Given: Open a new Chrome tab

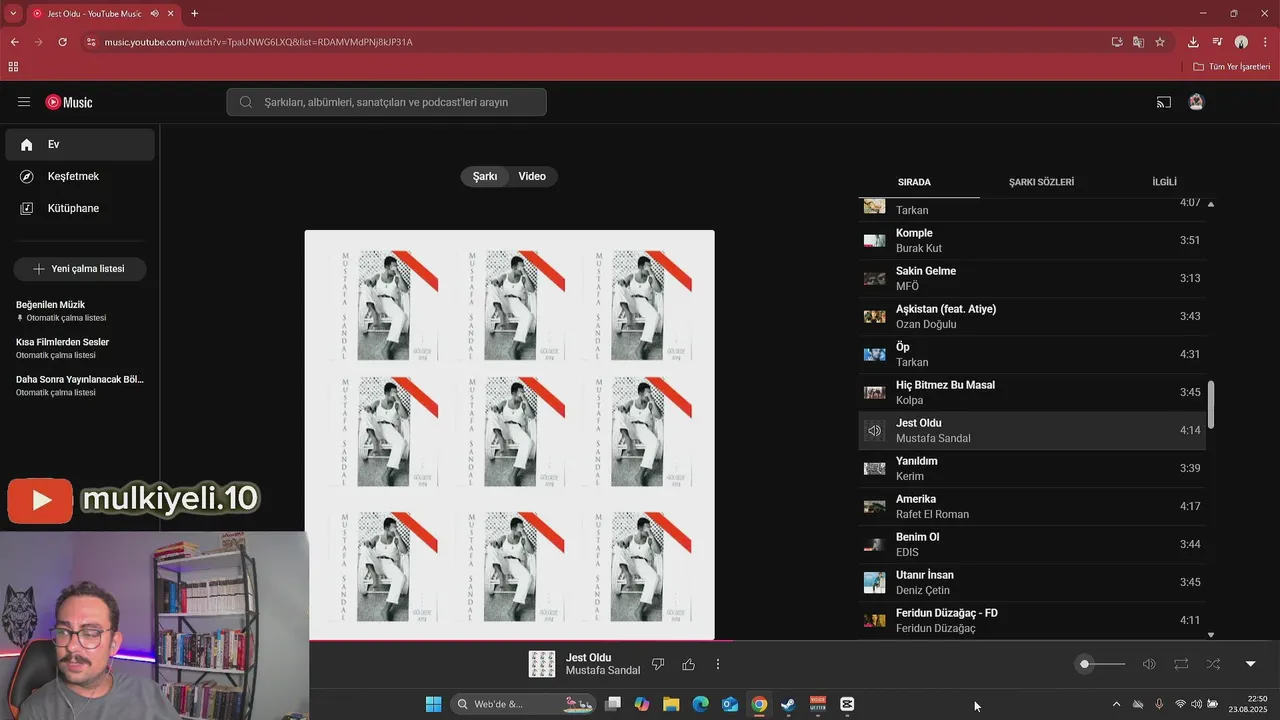Looking at the screenshot, I should click(x=194, y=13).
